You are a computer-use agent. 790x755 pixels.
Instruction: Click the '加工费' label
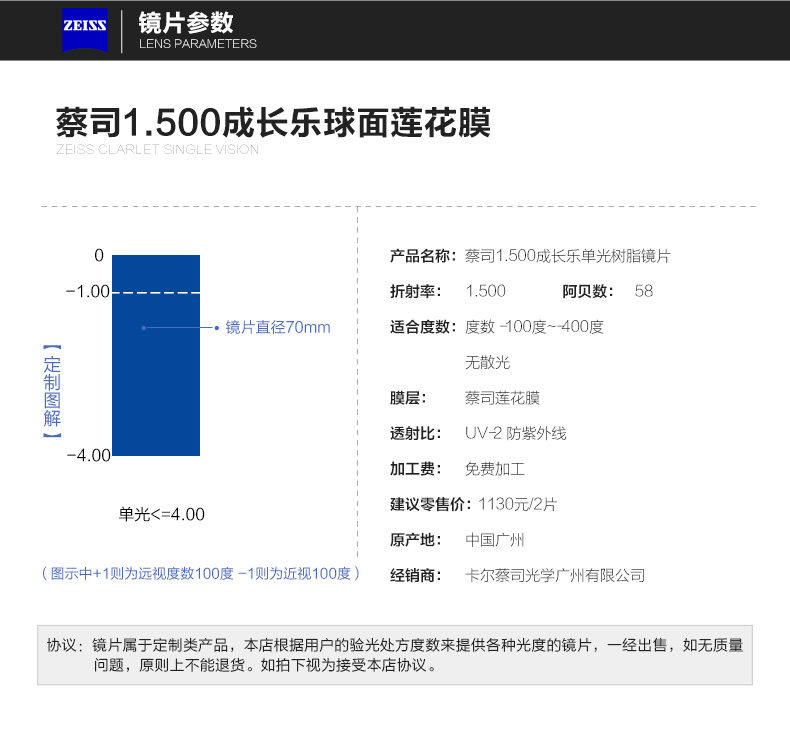coord(415,469)
